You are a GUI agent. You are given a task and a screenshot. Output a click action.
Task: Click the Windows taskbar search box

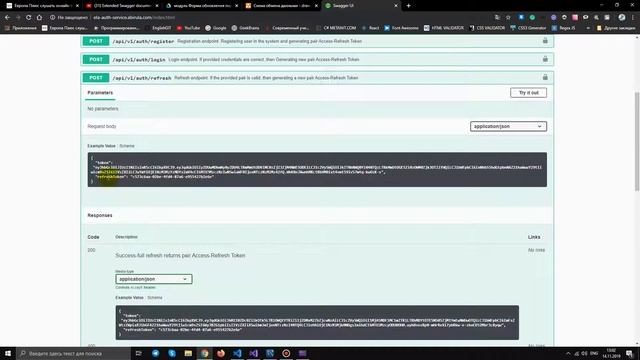click(x=73, y=353)
